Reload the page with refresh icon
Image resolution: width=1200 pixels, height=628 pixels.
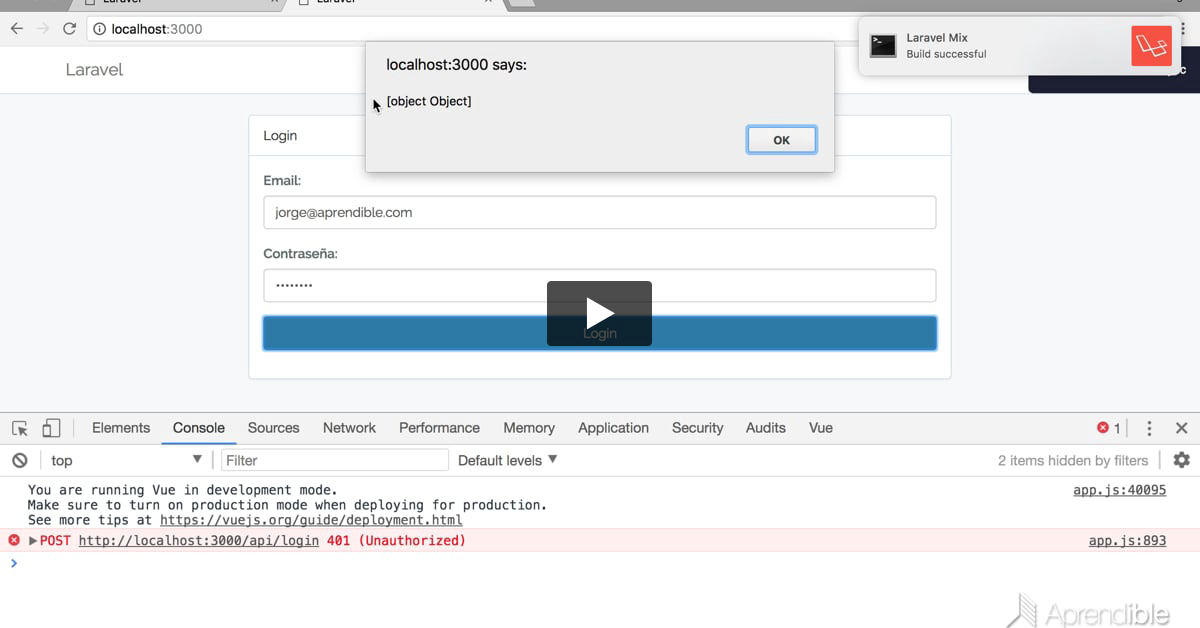70,29
